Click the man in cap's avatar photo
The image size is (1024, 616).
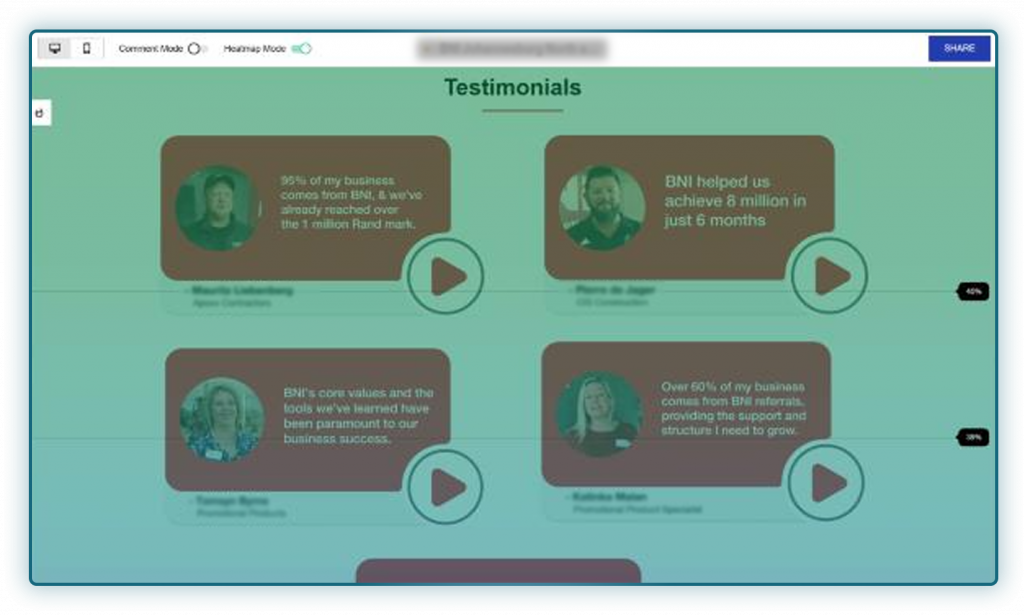click(x=217, y=208)
